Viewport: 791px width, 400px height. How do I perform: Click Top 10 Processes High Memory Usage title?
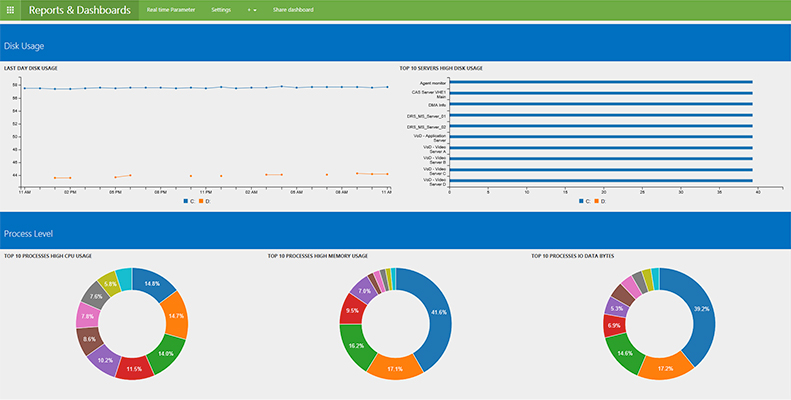pyautogui.click(x=318, y=256)
